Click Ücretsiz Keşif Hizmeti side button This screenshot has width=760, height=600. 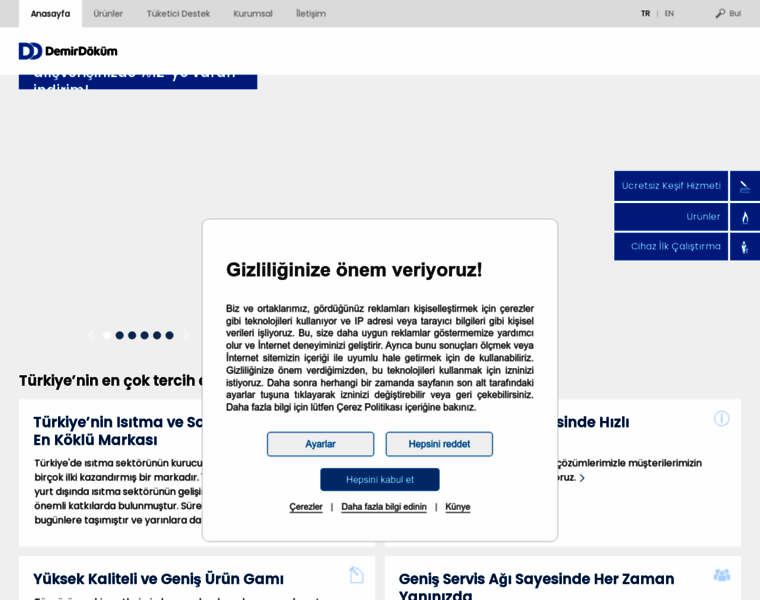pyautogui.click(x=671, y=186)
